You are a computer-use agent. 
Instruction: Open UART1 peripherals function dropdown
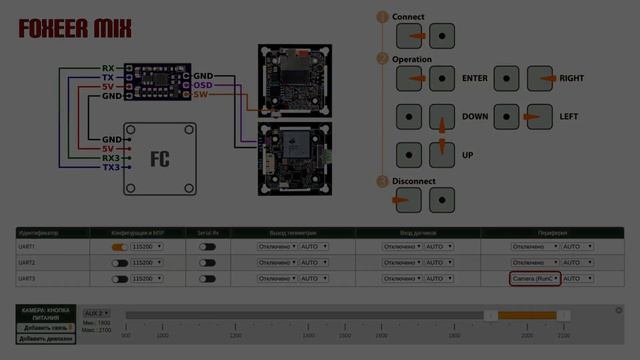[535, 247]
